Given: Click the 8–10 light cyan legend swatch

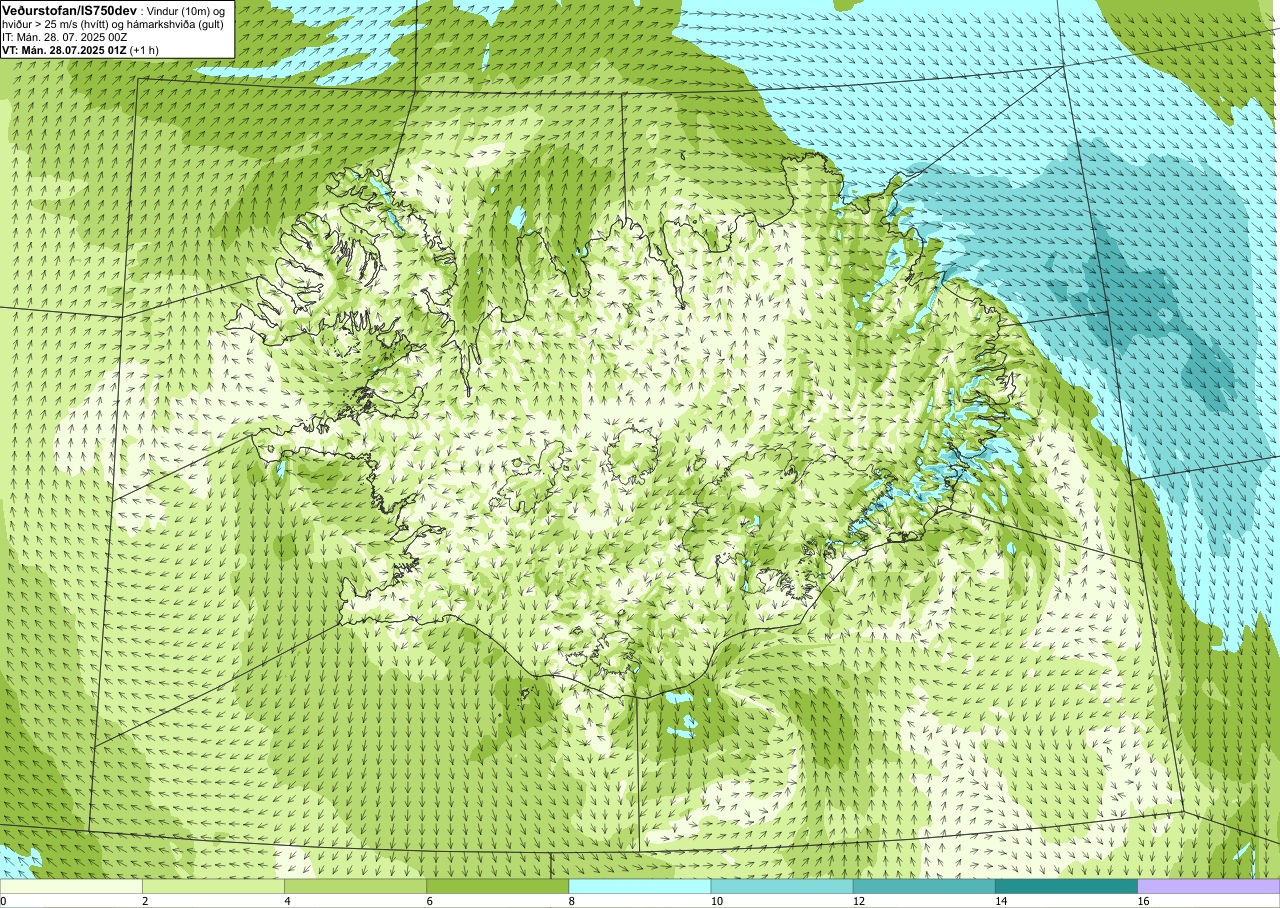Looking at the screenshot, I should click(x=639, y=886).
